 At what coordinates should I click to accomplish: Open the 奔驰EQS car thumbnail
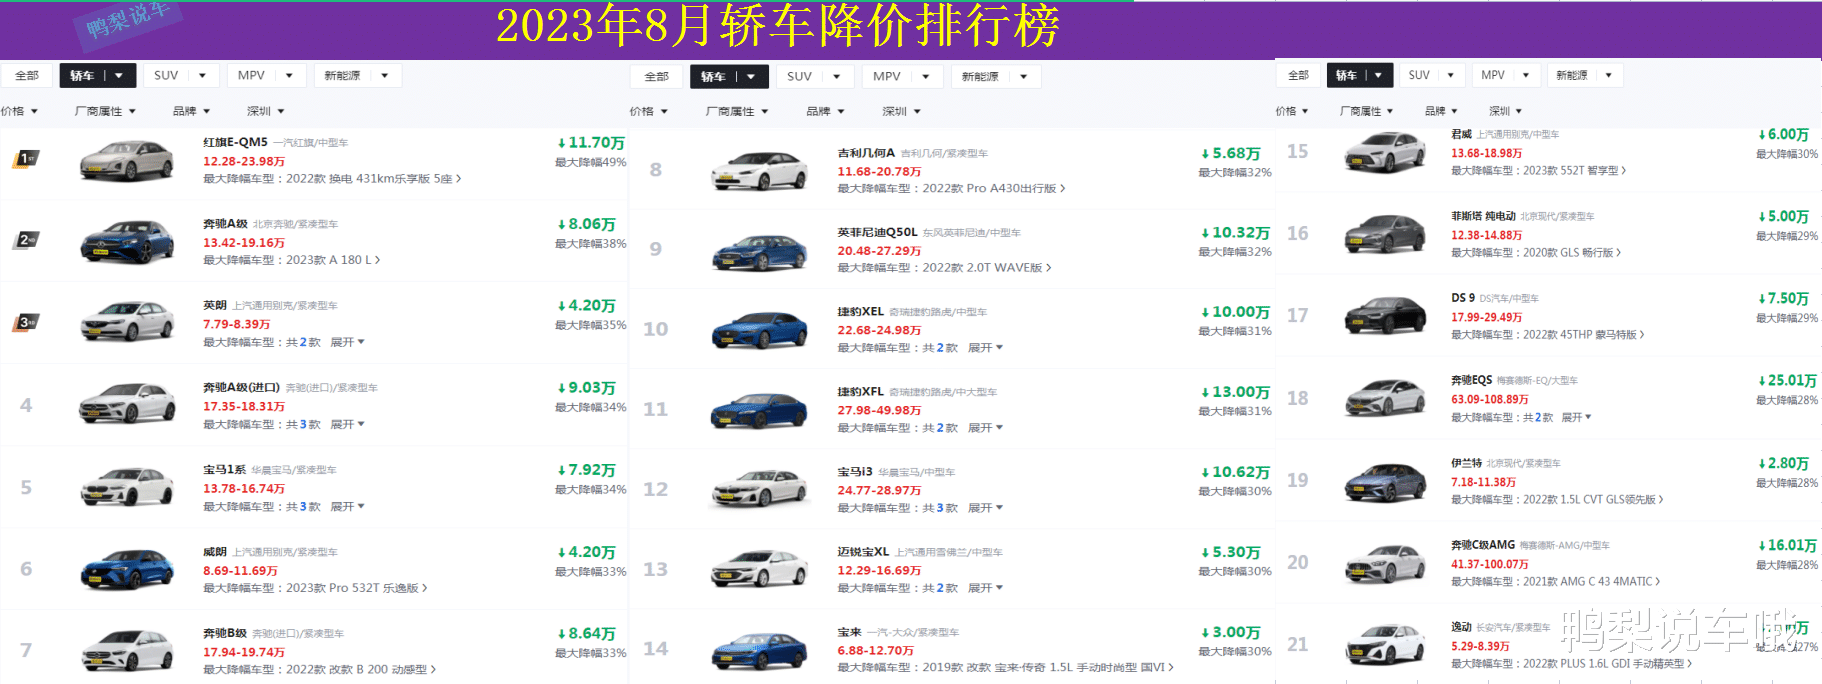1385,398
